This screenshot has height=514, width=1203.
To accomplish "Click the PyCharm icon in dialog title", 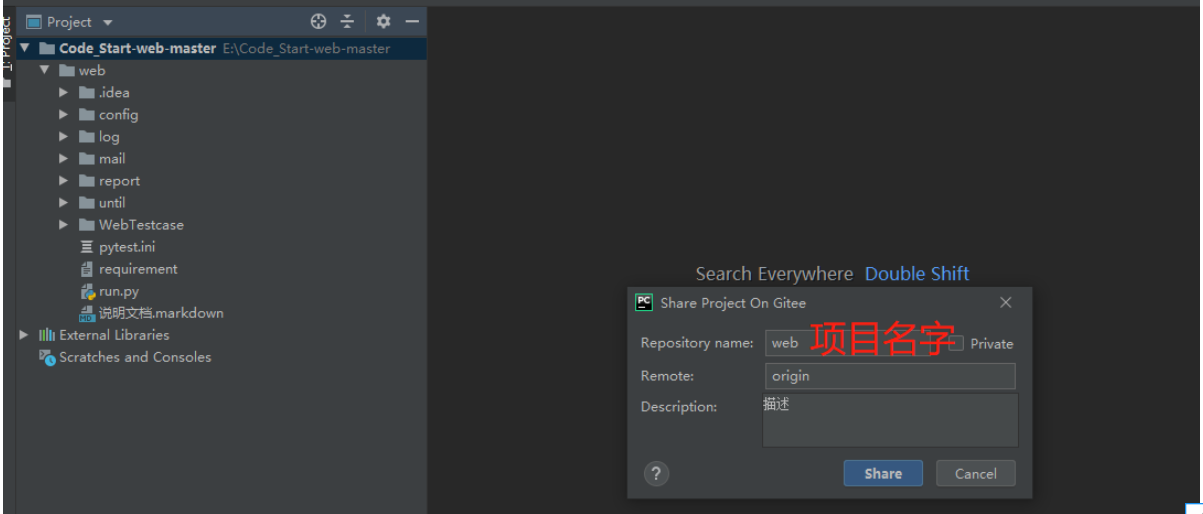I will click(644, 302).
